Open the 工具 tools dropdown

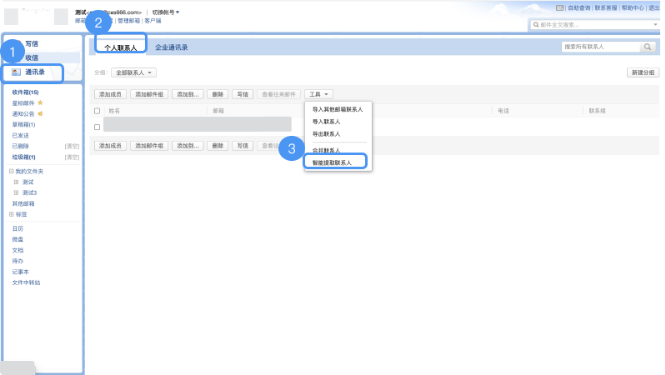[x=319, y=94]
